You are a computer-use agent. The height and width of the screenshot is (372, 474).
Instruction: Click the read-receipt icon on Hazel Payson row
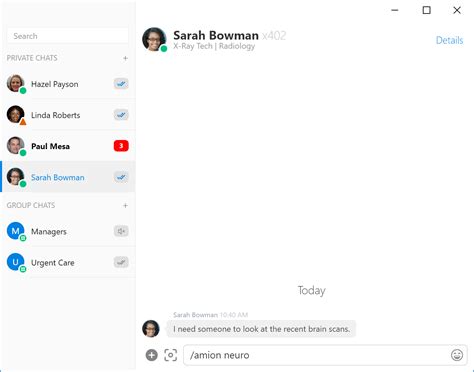(x=121, y=84)
